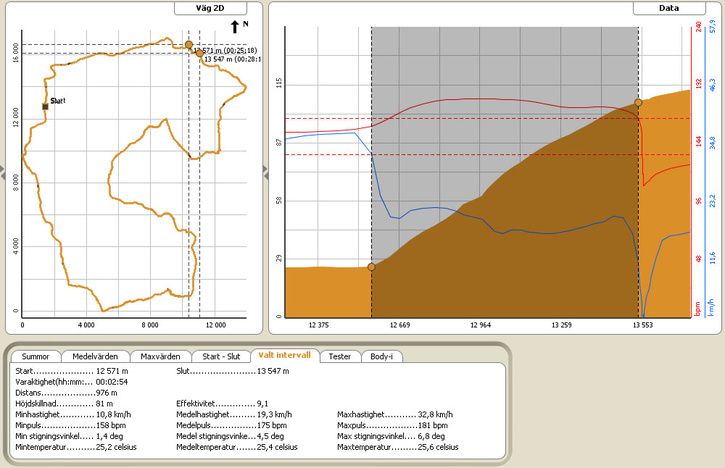
Task: Click the Maxpuls value 181 bpm
Action: (432, 425)
